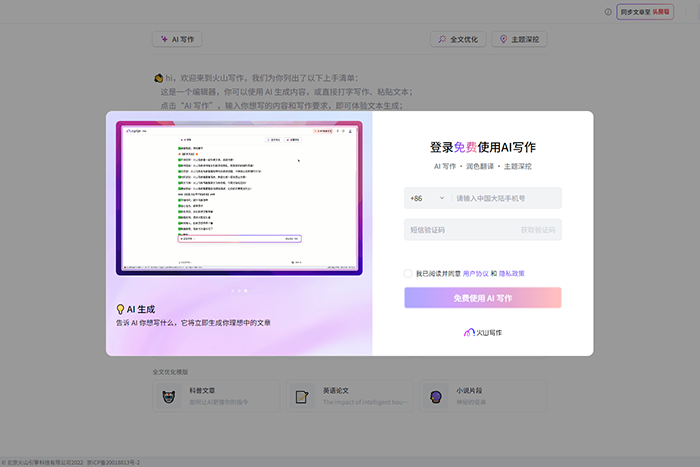This screenshot has width=700, height=467.
Task: Click the 主题深挖 button
Action: coord(519,39)
